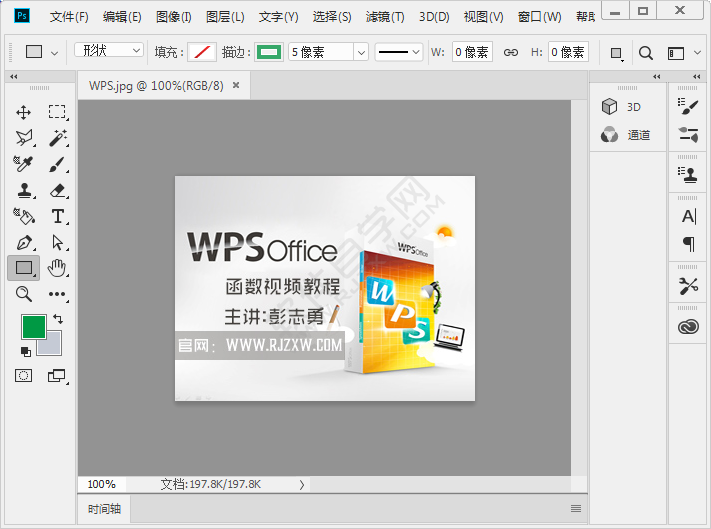The width and height of the screenshot is (711, 529).
Task: Click the Search magnifier in options bar
Action: tap(646, 53)
